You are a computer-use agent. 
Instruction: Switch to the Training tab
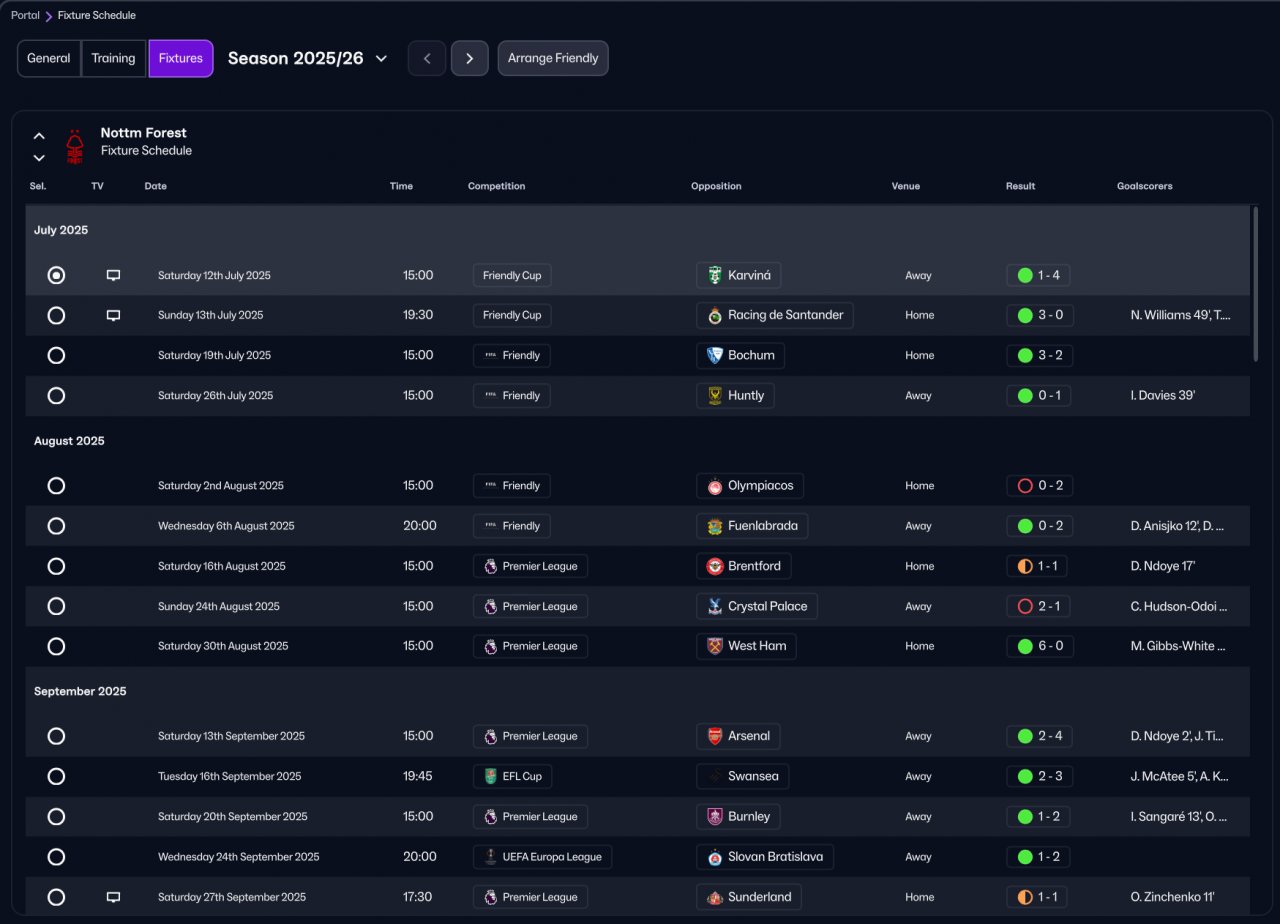tap(113, 58)
